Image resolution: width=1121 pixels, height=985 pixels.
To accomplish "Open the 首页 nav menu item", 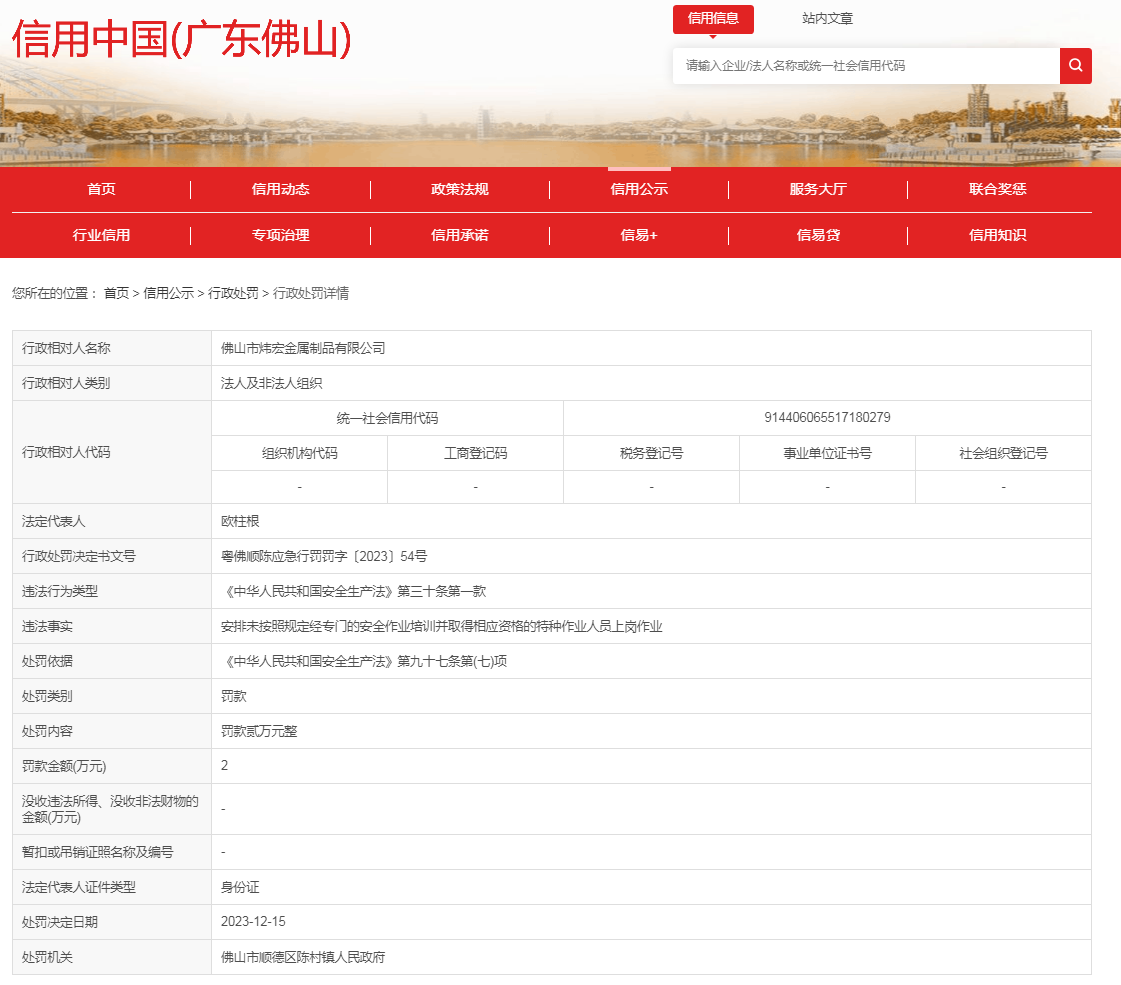I will (101, 189).
